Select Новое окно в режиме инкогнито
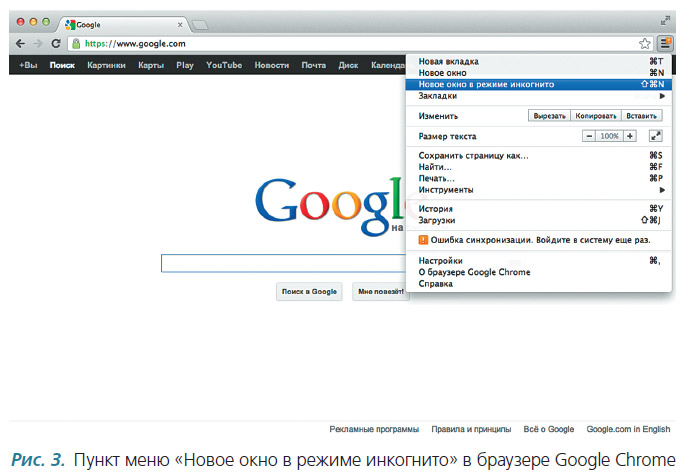This screenshot has height=476, width=688. click(538, 84)
